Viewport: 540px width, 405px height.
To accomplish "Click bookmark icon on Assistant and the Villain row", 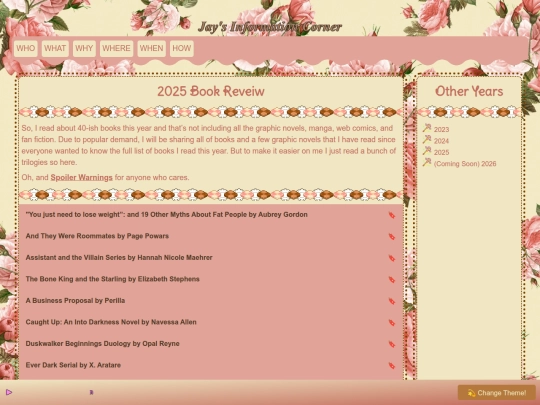I will click(x=392, y=259).
